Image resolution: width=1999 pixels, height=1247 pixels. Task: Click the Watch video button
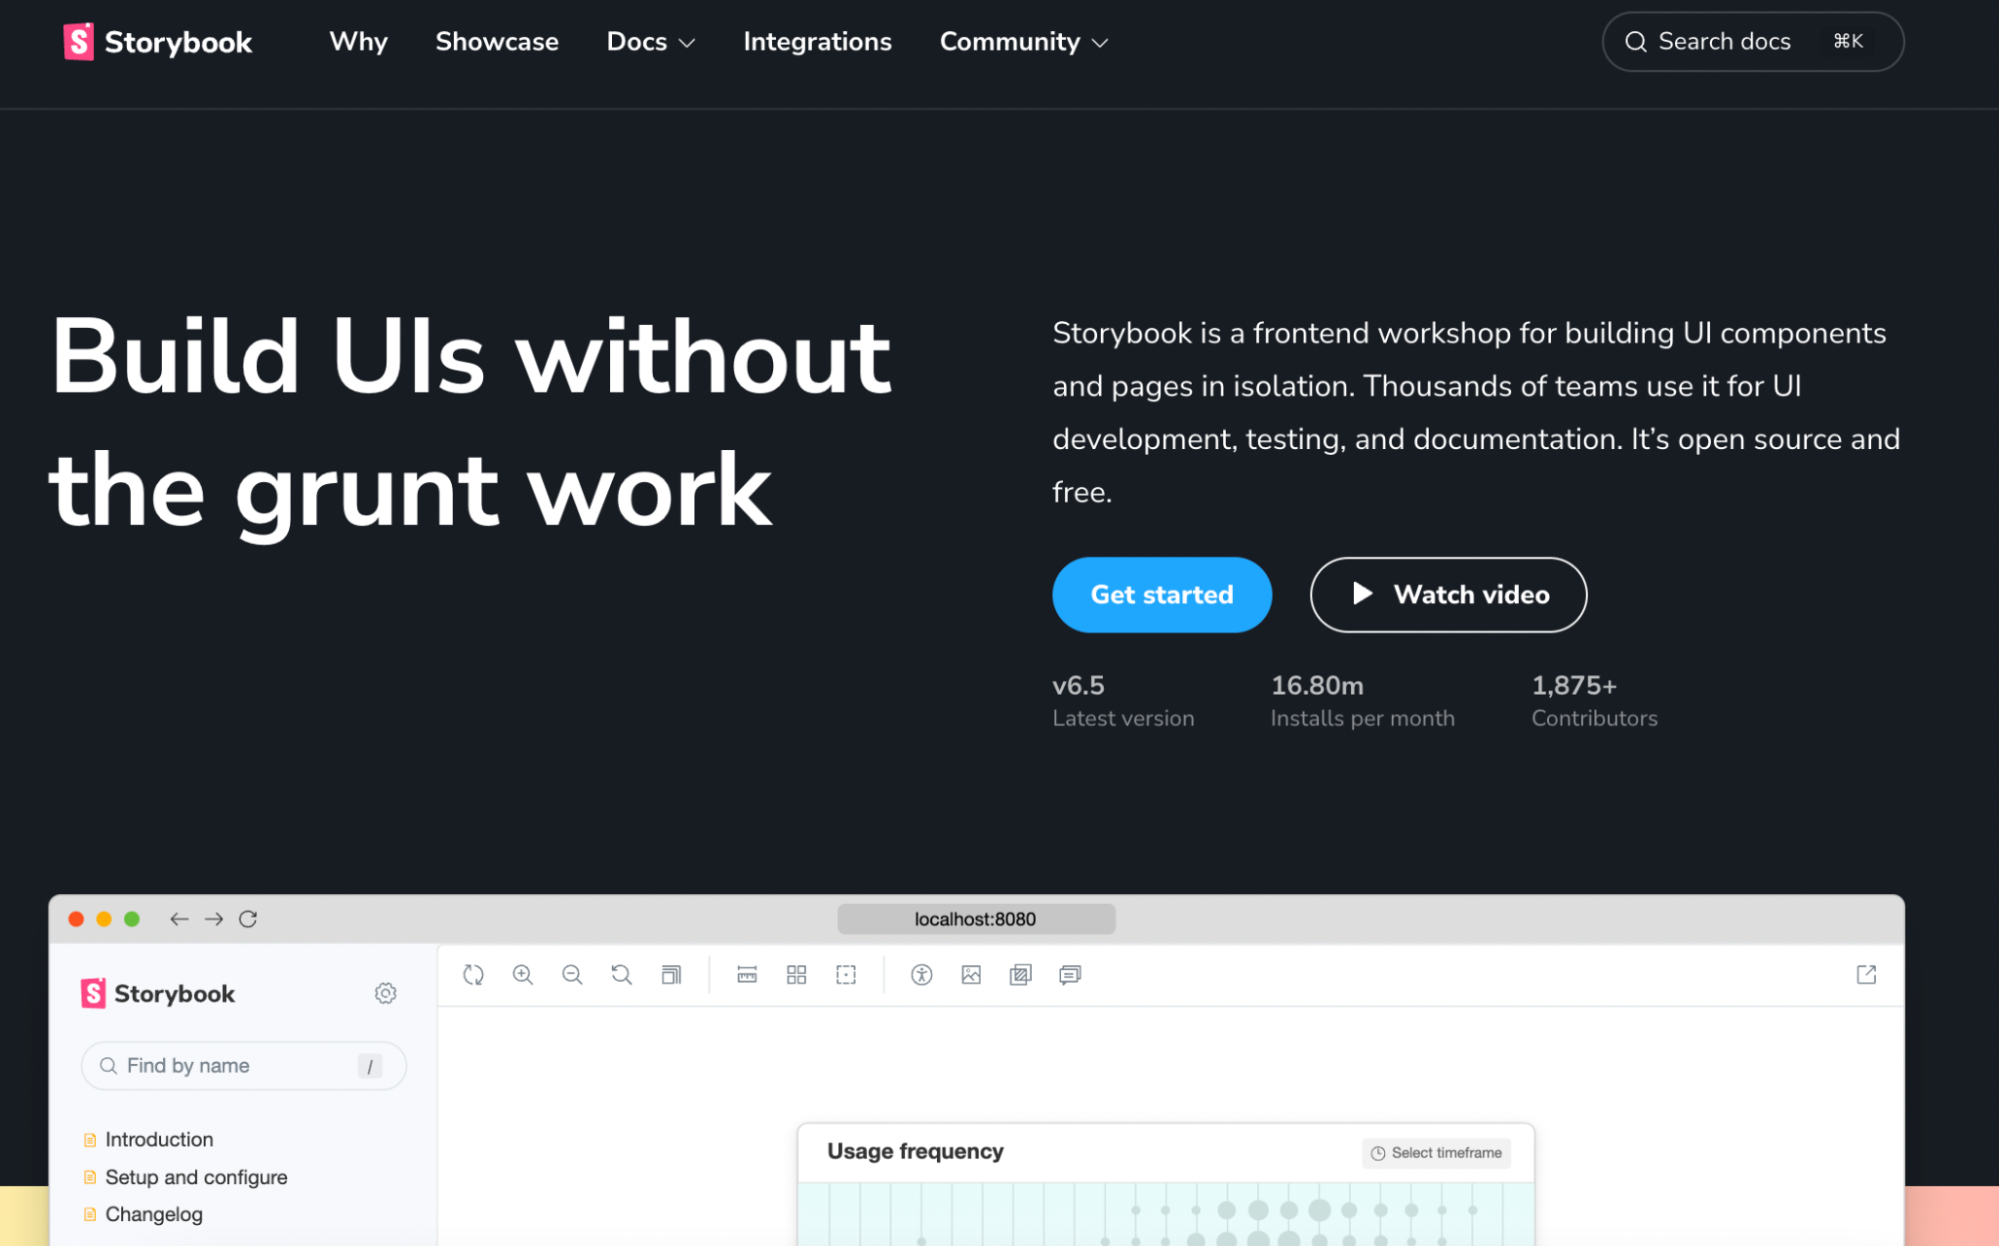click(x=1448, y=595)
